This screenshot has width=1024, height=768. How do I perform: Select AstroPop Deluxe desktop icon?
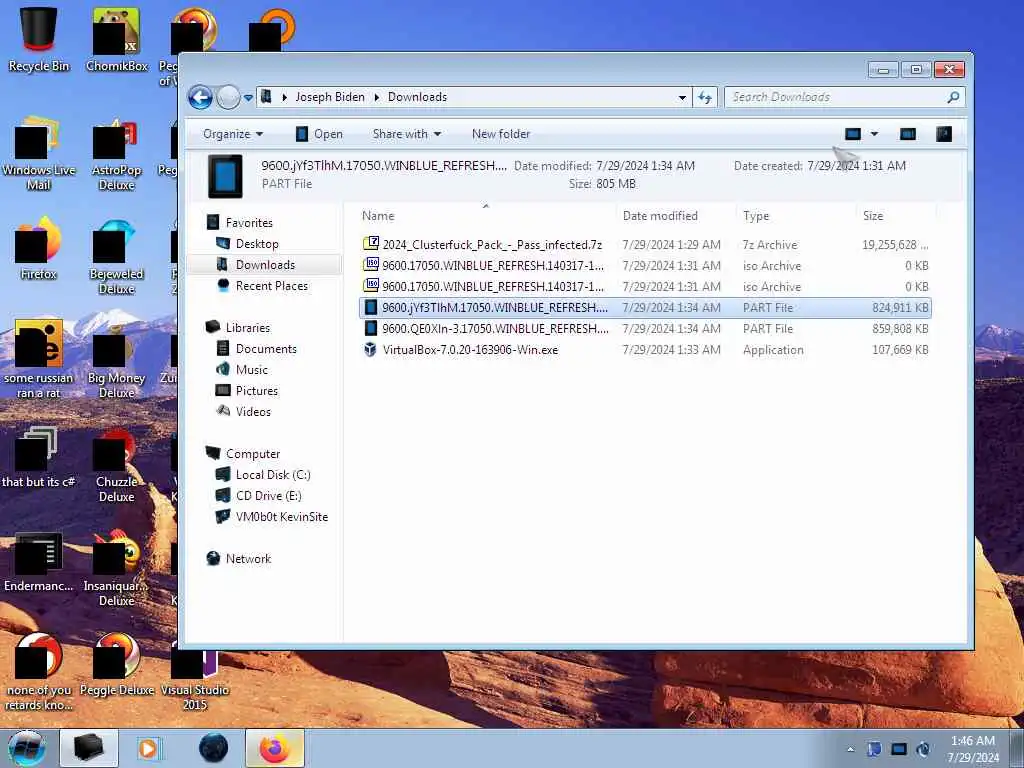point(117,154)
